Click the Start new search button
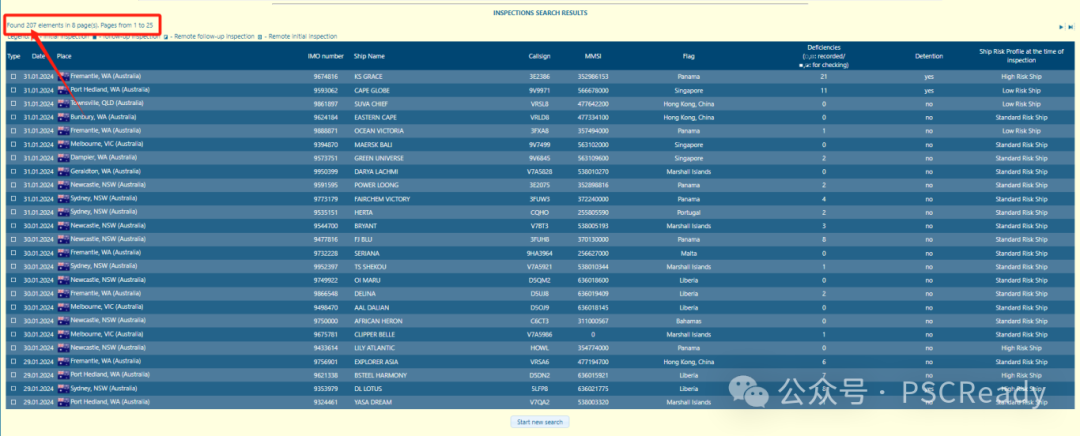Image resolution: width=1080 pixels, height=436 pixels. (540, 422)
